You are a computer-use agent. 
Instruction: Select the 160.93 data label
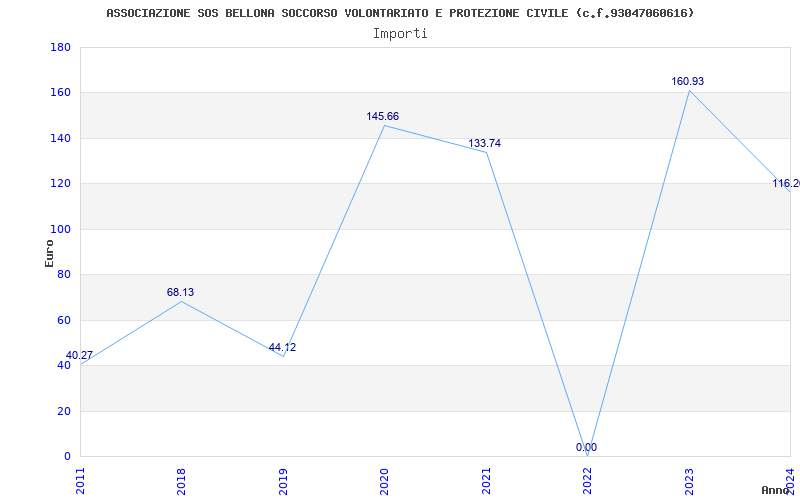(x=688, y=81)
